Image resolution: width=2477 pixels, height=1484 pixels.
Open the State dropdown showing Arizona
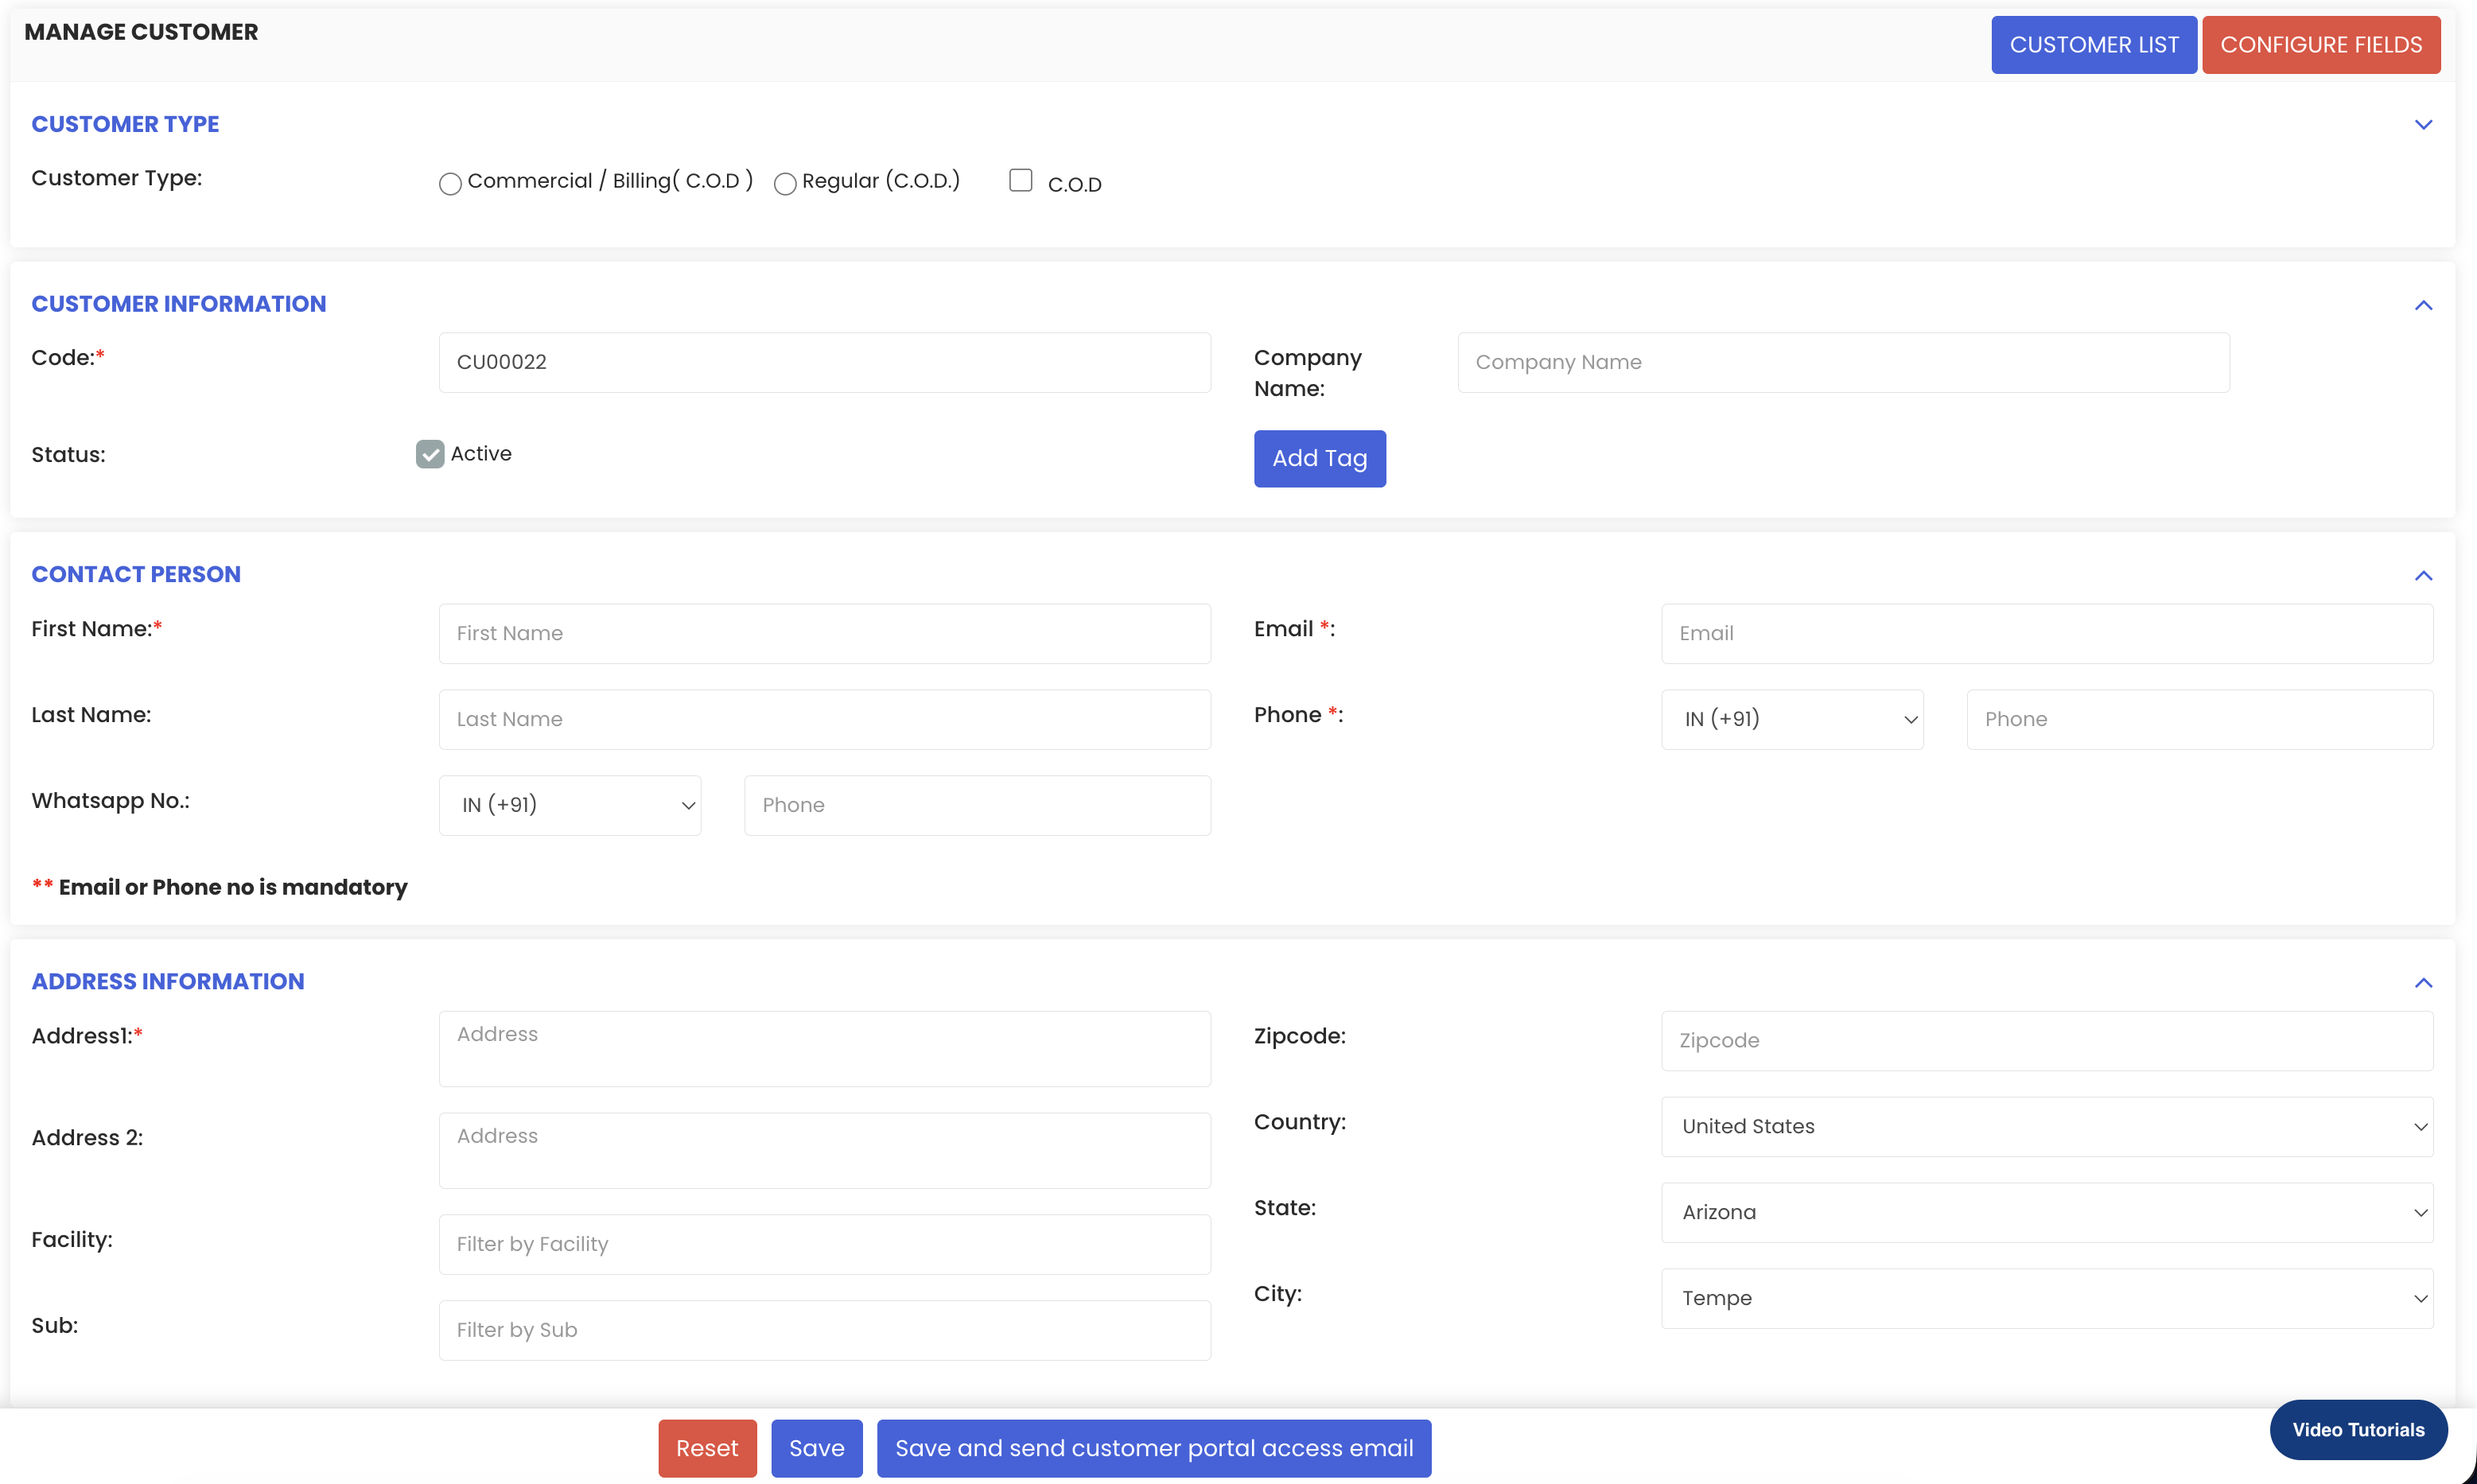(x=2046, y=1212)
